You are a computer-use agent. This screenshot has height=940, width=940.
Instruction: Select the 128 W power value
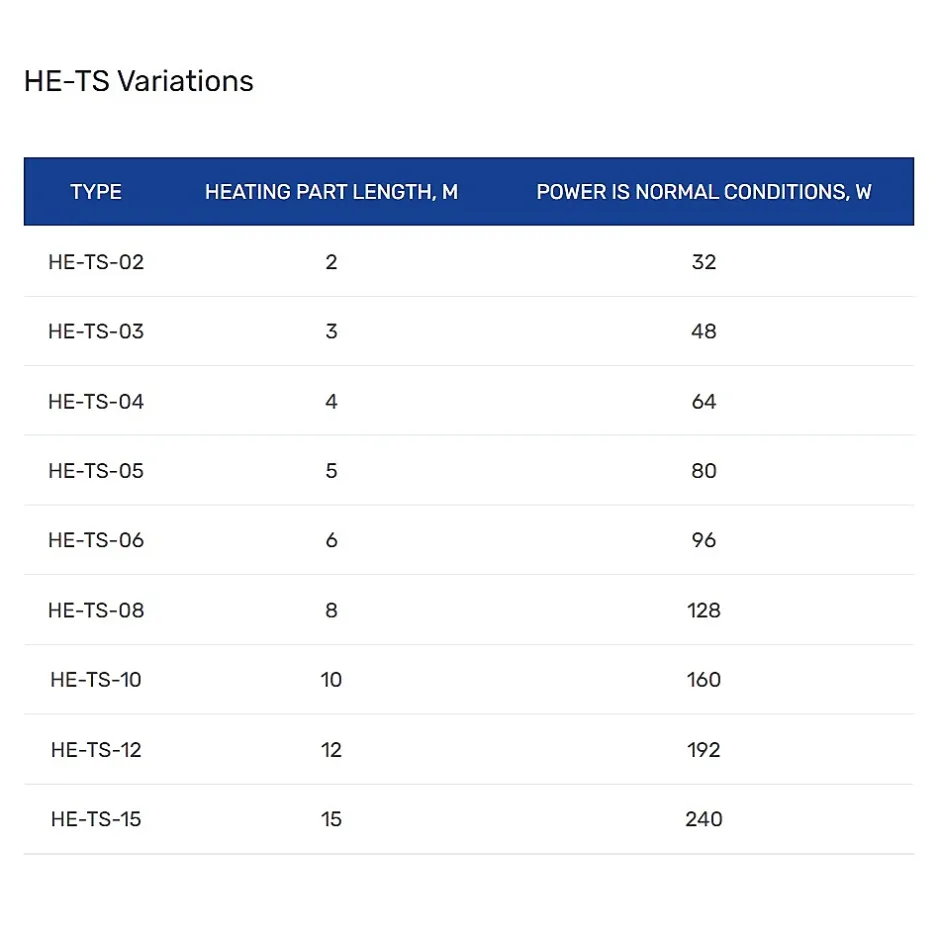[x=704, y=610]
